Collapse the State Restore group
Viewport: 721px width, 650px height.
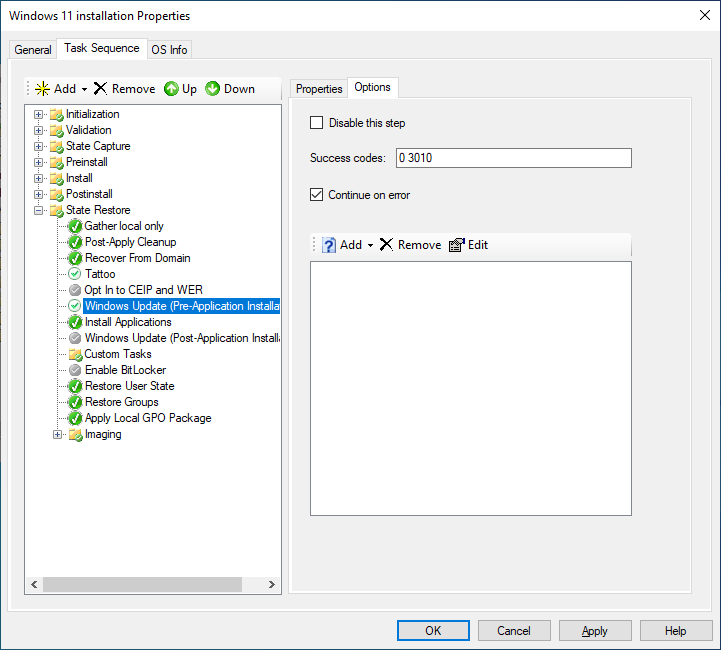(39, 211)
